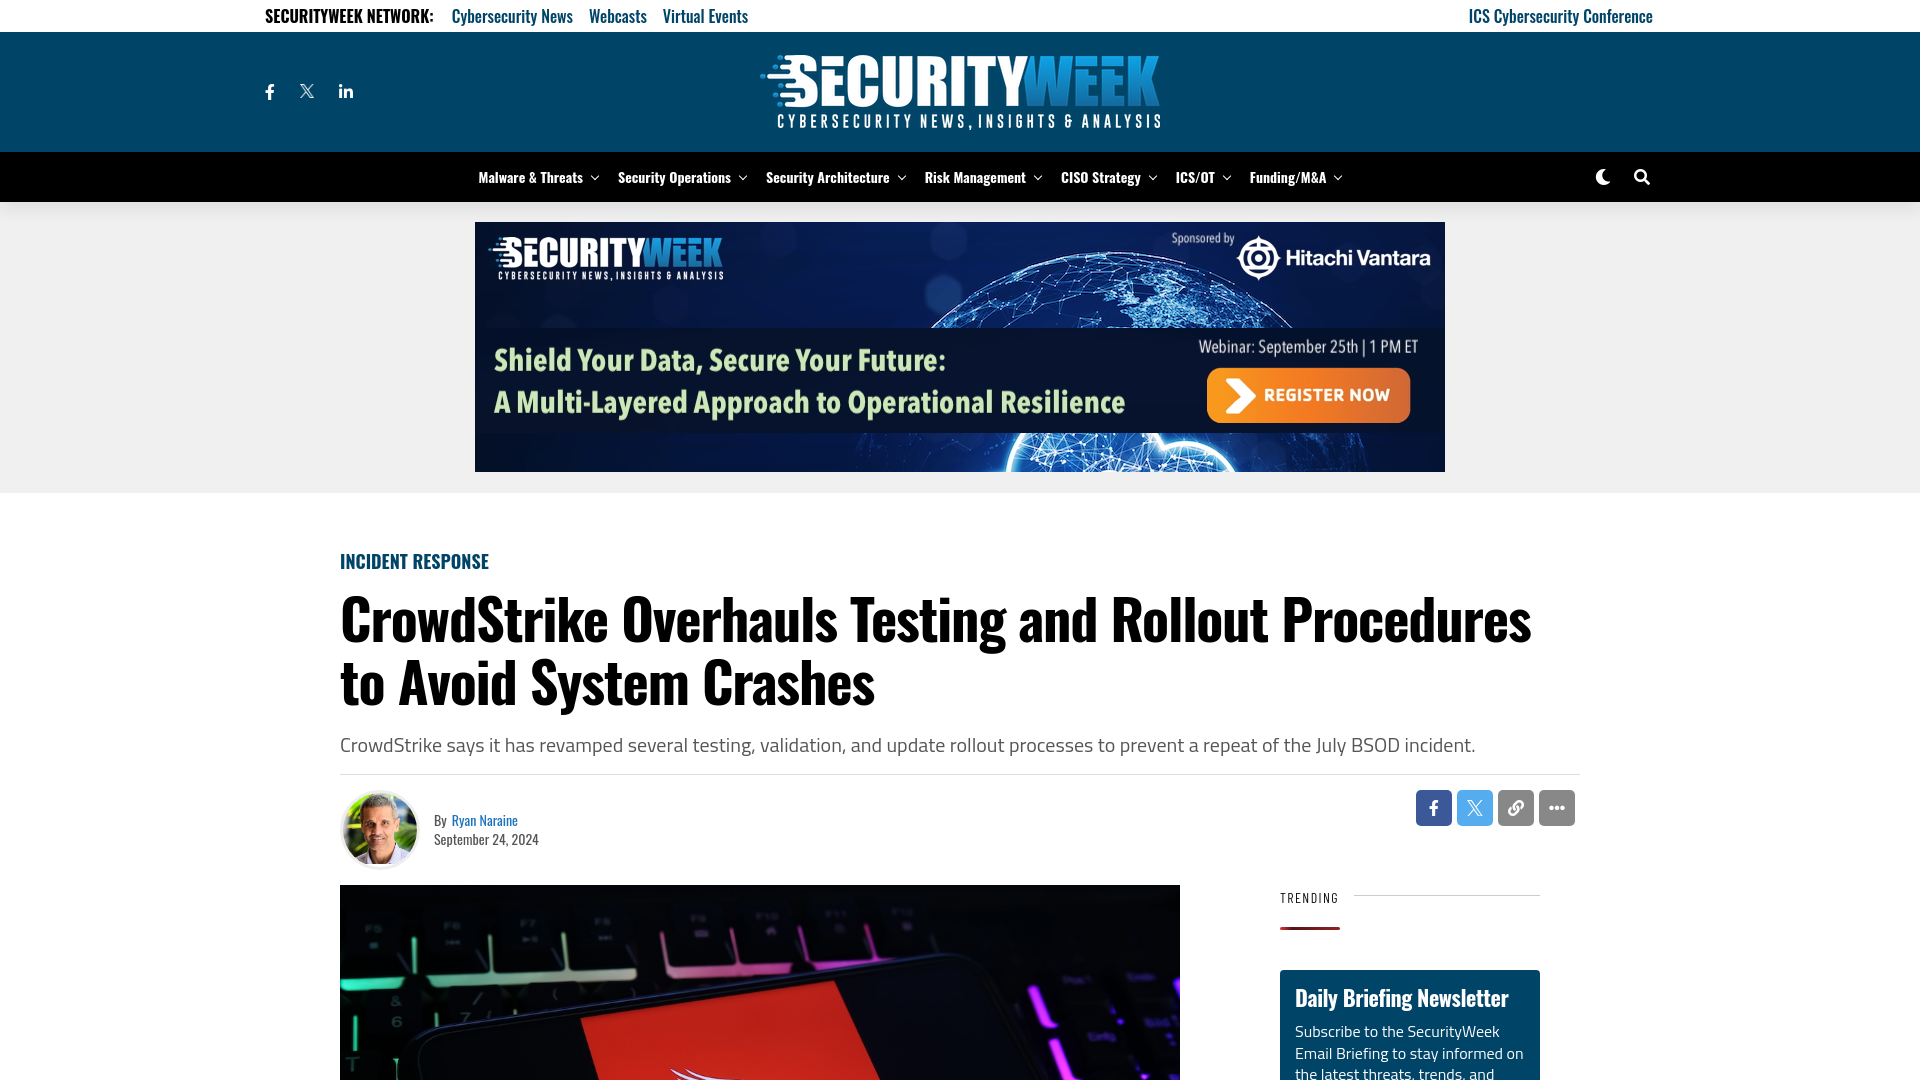Open the search icon on navbar

[x=1640, y=175]
